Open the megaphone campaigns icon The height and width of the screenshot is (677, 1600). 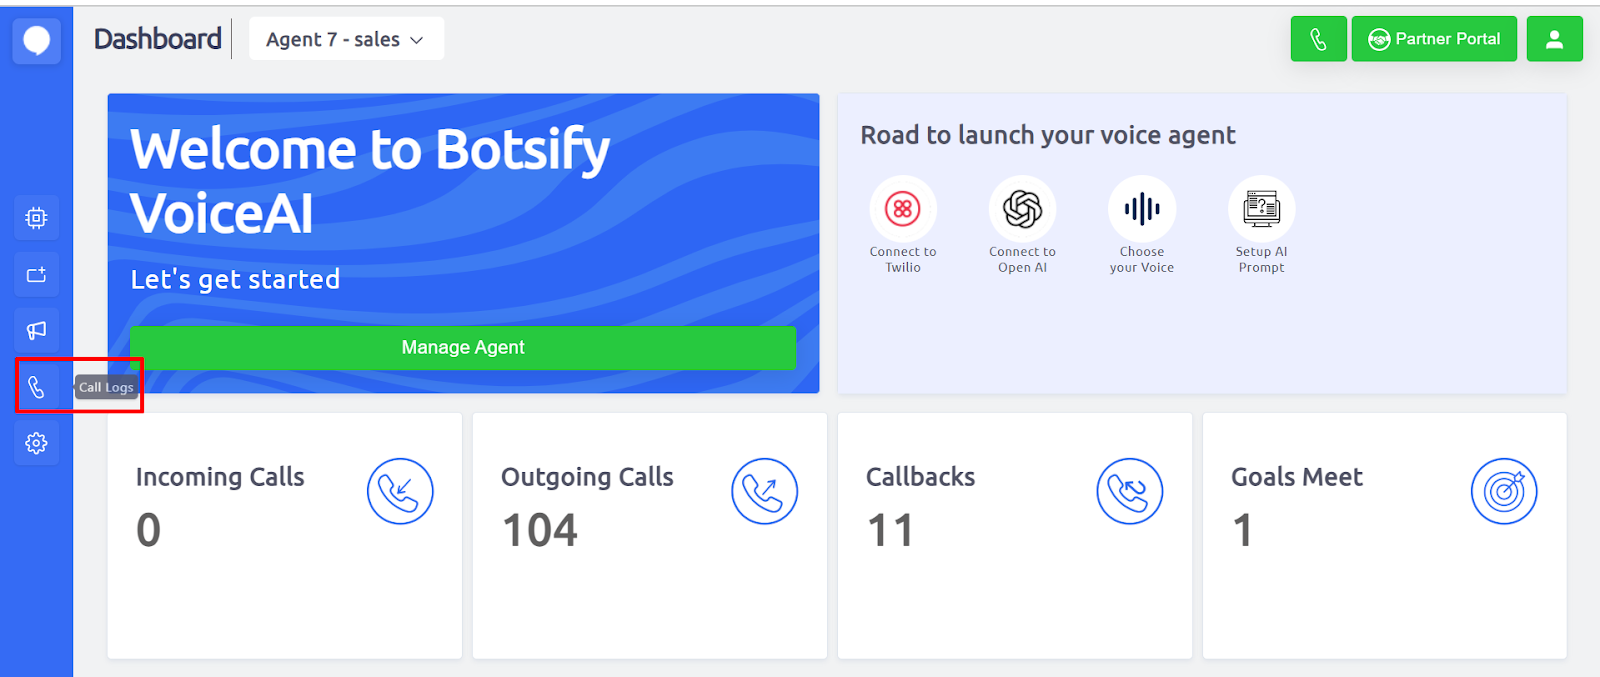(x=36, y=330)
